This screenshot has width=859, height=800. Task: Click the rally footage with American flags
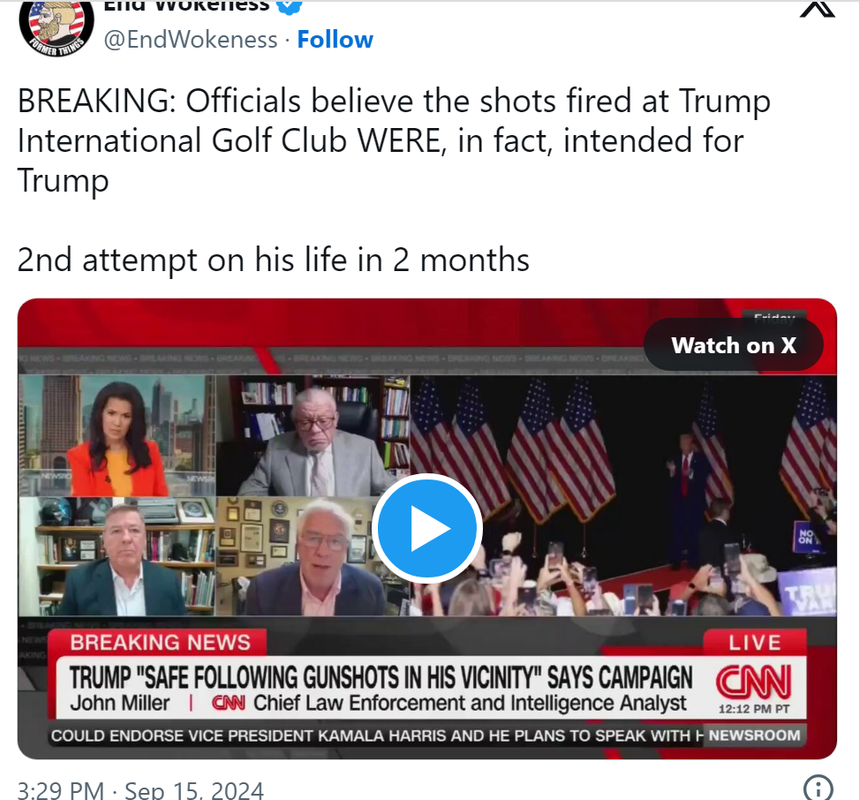(x=623, y=495)
